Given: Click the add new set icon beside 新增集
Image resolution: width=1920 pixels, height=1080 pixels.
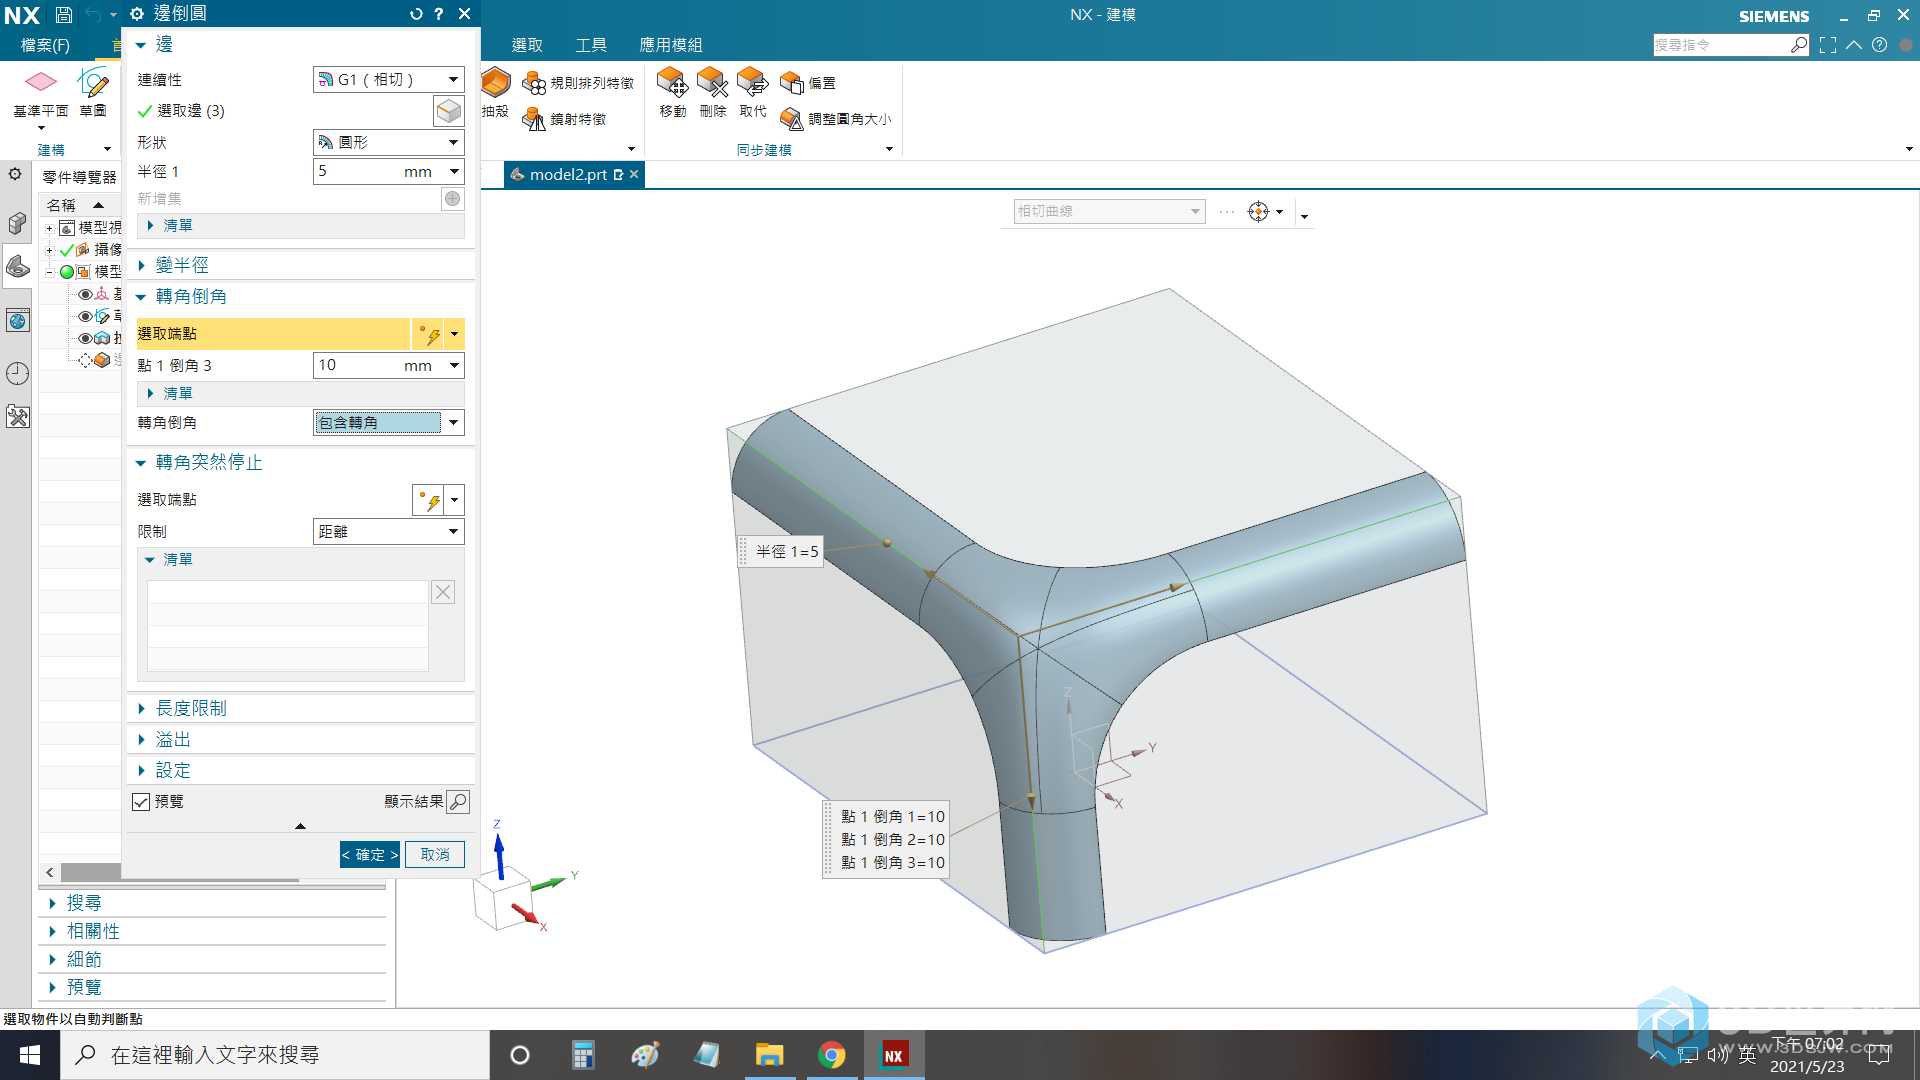Looking at the screenshot, I should 453,199.
